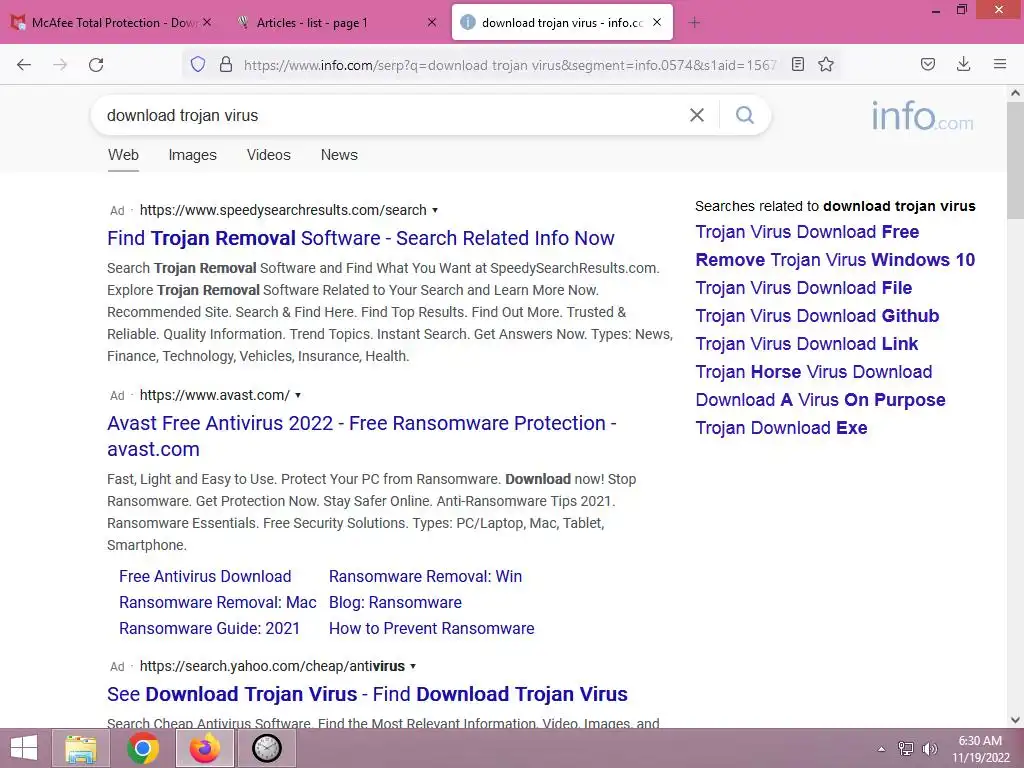Open related search Remove Trojan Virus Windows 10
1024x768 pixels.
[x=835, y=260]
